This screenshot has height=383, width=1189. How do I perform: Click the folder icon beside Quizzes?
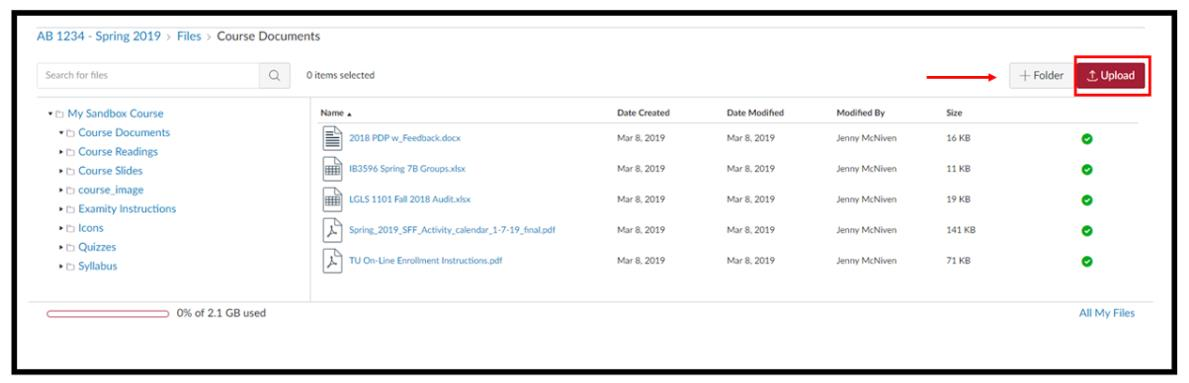[x=70, y=247]
